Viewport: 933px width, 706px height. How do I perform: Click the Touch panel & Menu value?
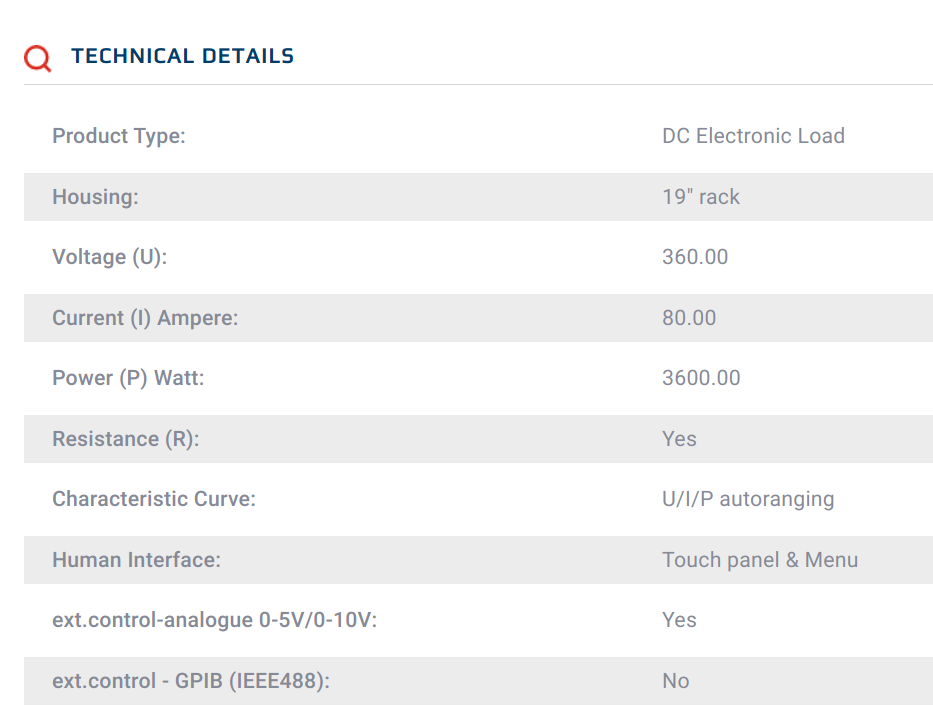760,560
